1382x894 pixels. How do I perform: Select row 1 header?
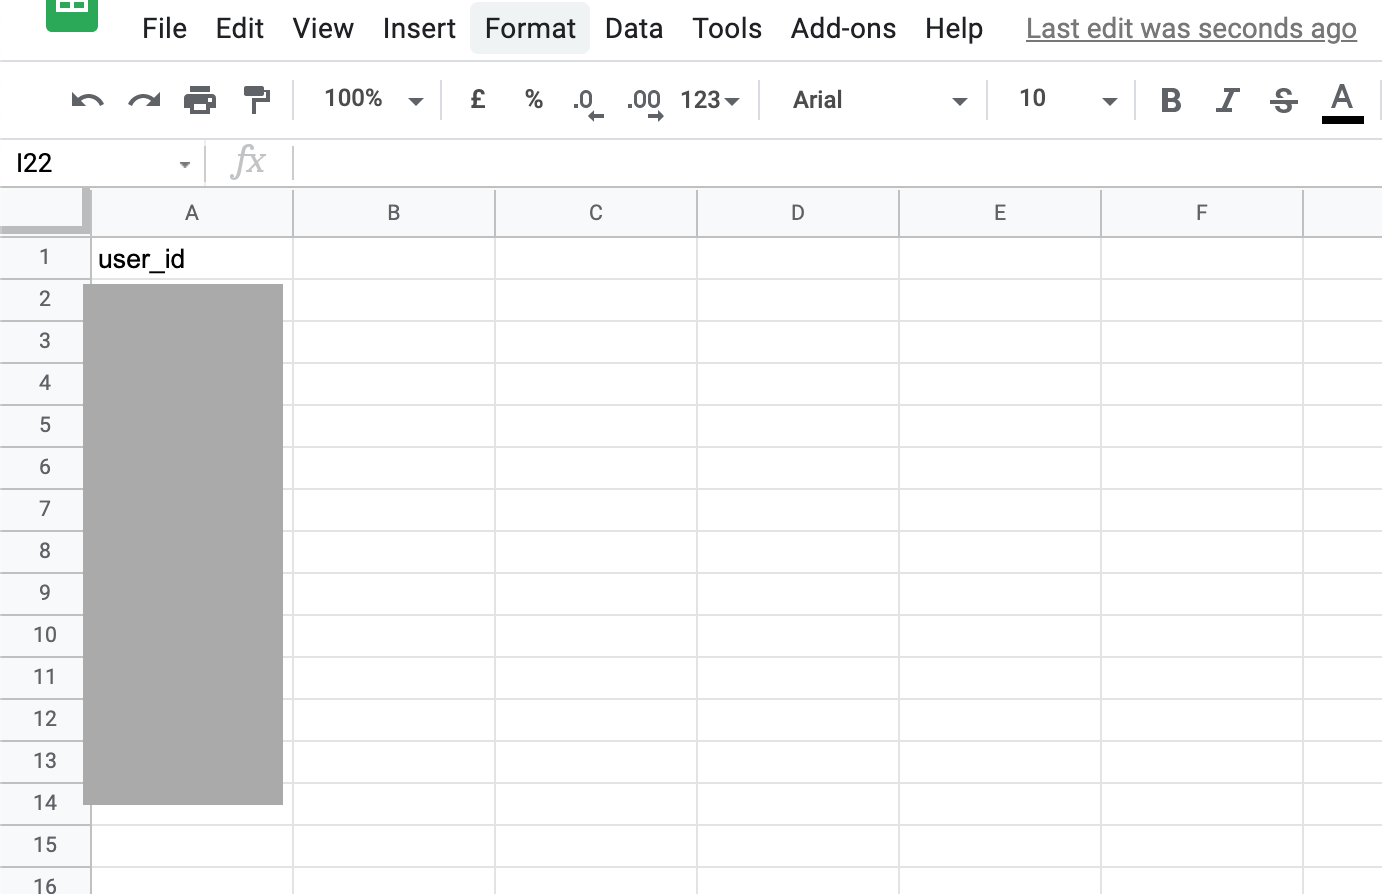tap(45, 257)
